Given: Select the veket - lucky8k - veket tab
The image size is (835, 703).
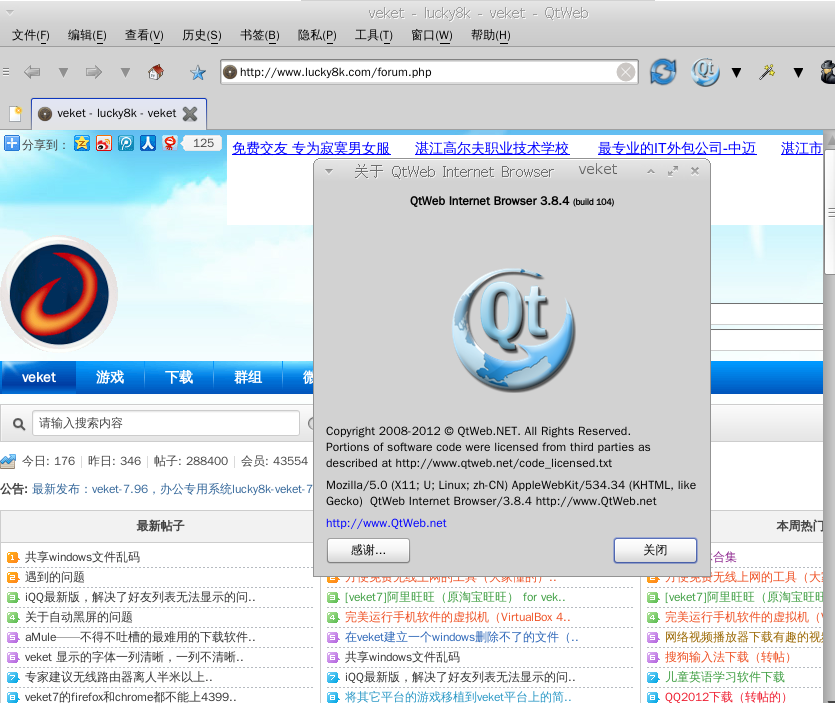Looking at the screenshot, I should click(118, 113).
